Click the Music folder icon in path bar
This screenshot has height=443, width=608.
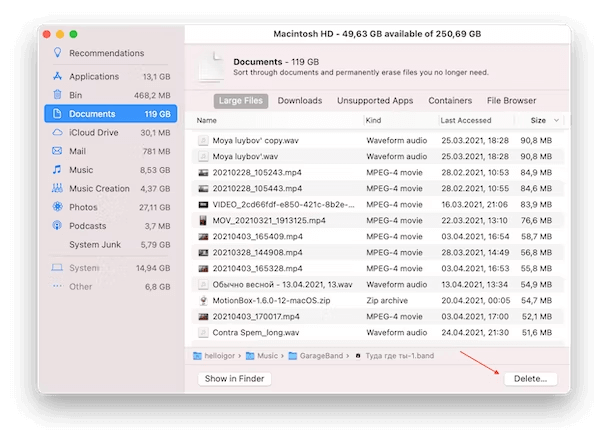click(x=250, y=356)
